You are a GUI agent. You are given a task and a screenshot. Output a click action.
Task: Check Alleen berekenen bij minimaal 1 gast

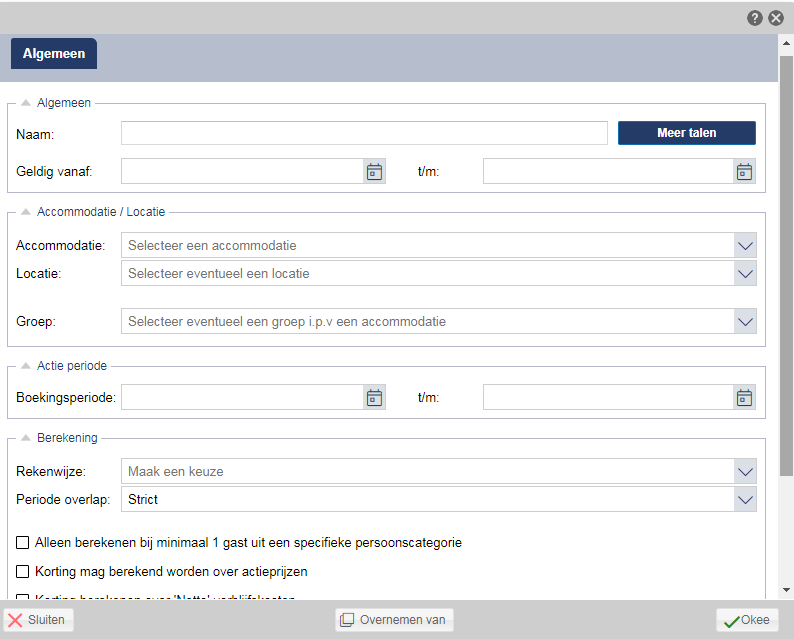(23, 543)
